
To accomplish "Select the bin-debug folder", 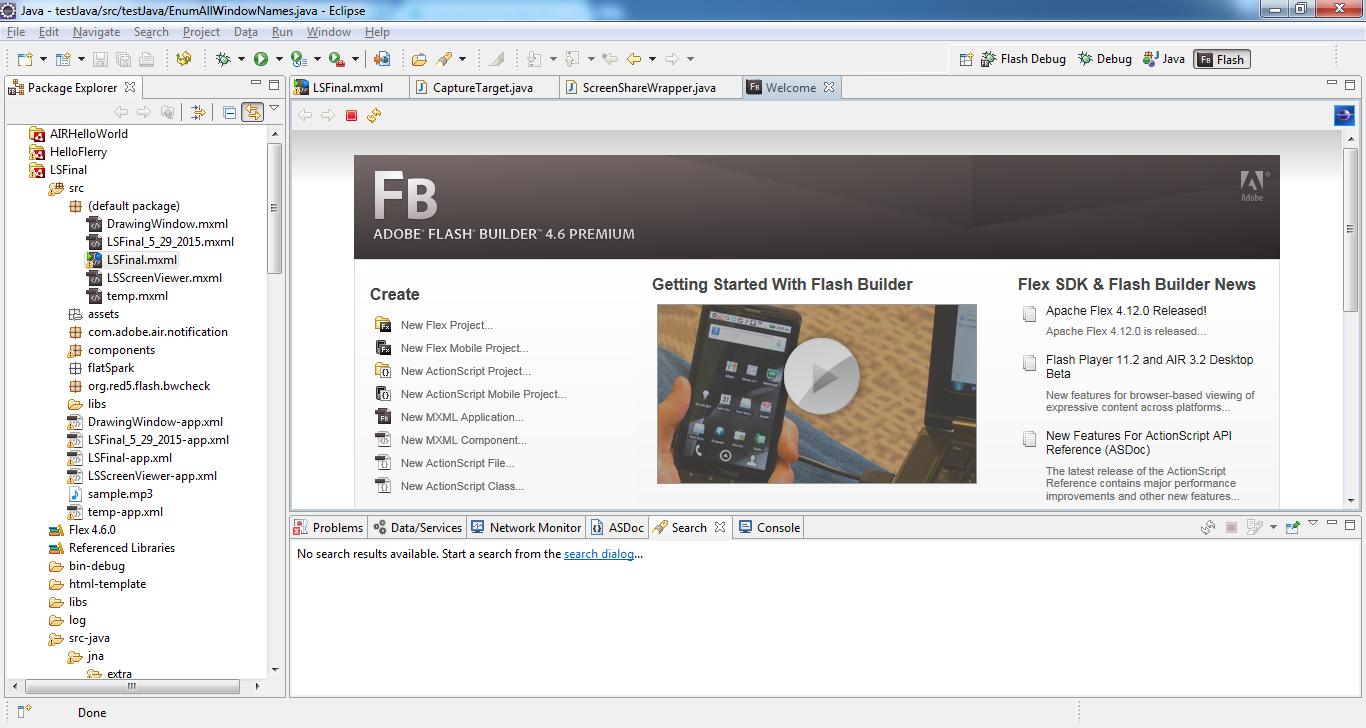I will 97,566.
